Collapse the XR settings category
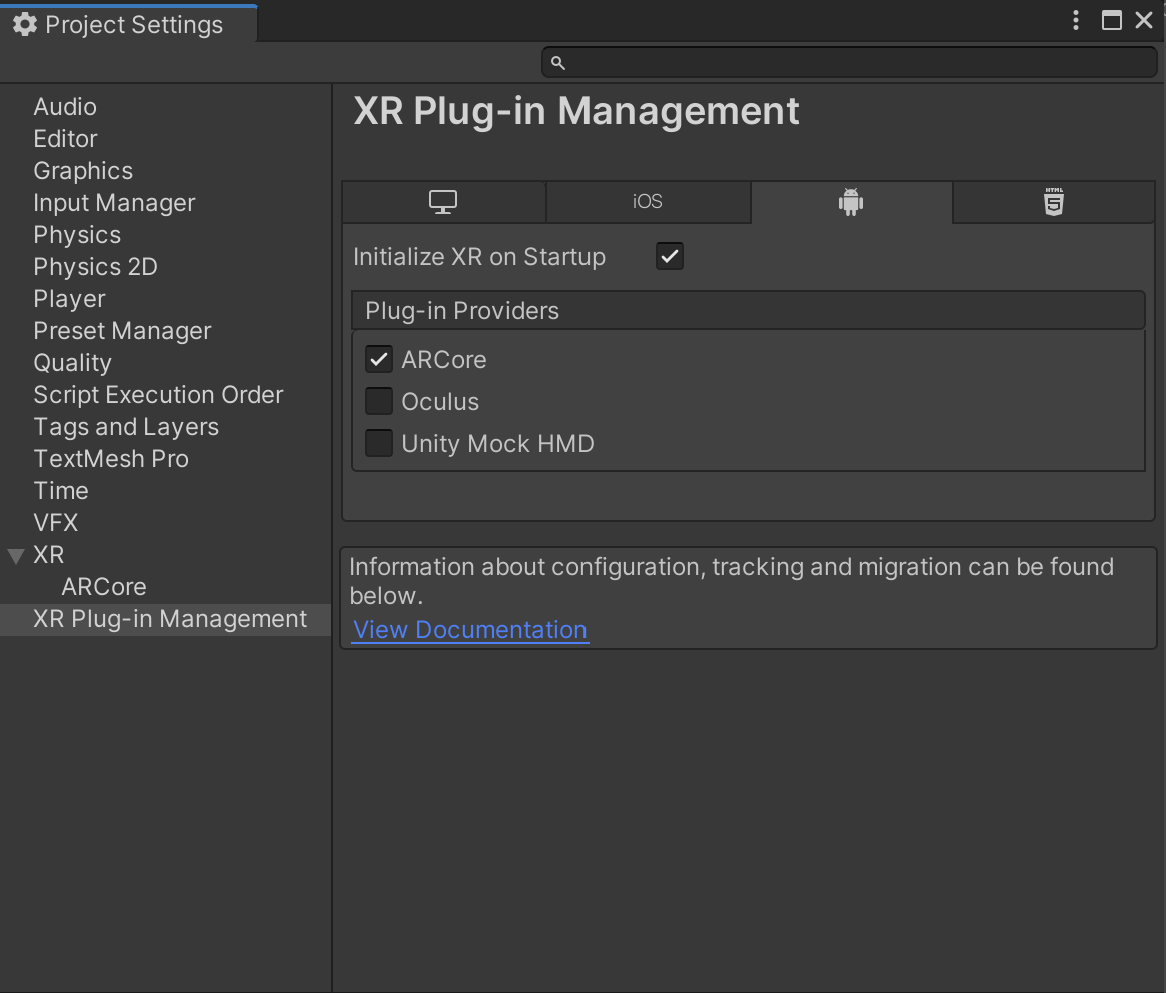 point(16,556)
